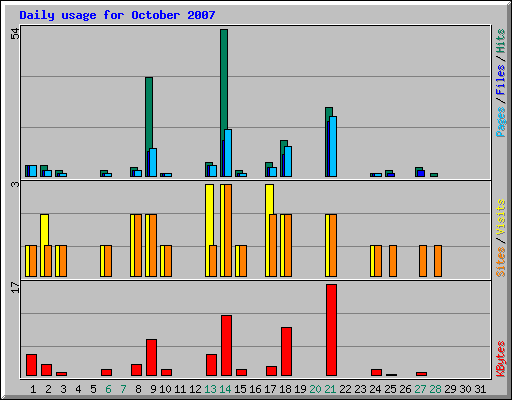
Task: Click the light blue Pages bar for day 21
Action: 333,146
